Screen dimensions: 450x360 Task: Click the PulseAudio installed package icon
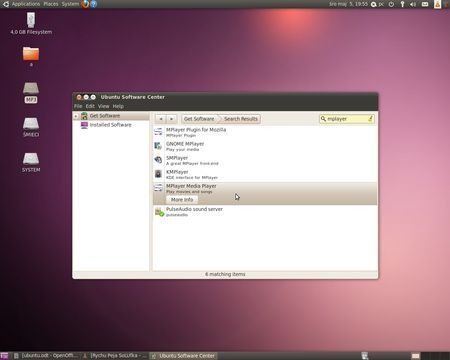click(x=159, y=212)
